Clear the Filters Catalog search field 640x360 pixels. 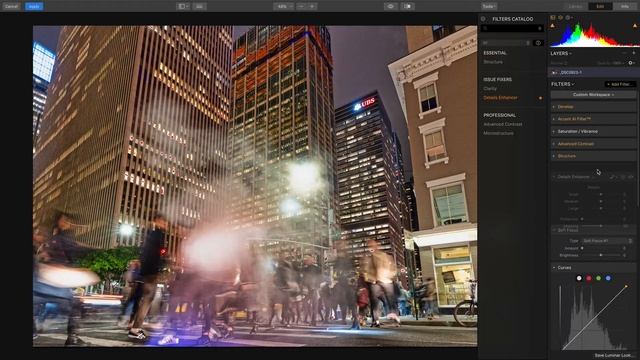540,28
